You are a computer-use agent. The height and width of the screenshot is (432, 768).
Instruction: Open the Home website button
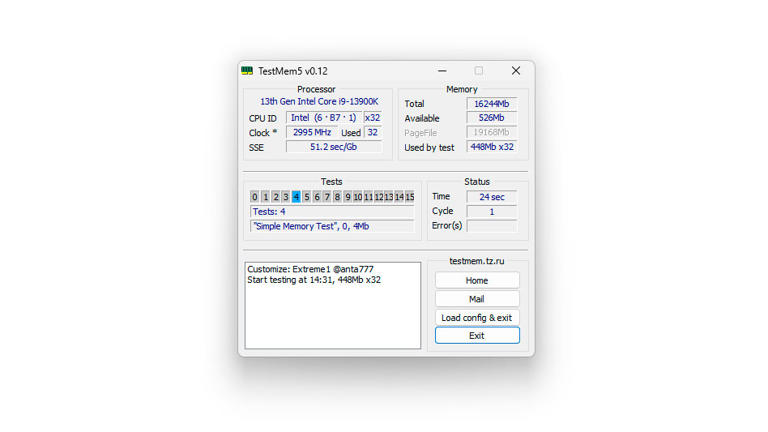[x=477, y=280]
